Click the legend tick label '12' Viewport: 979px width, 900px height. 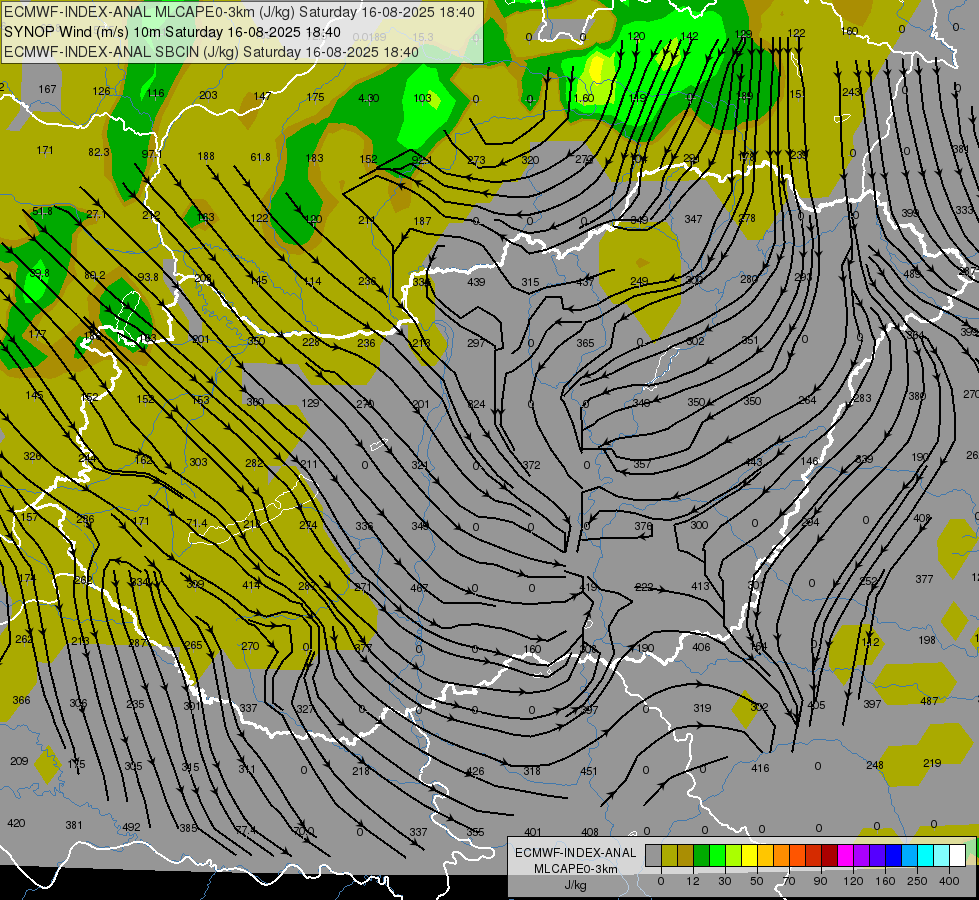tap(693, 881)
